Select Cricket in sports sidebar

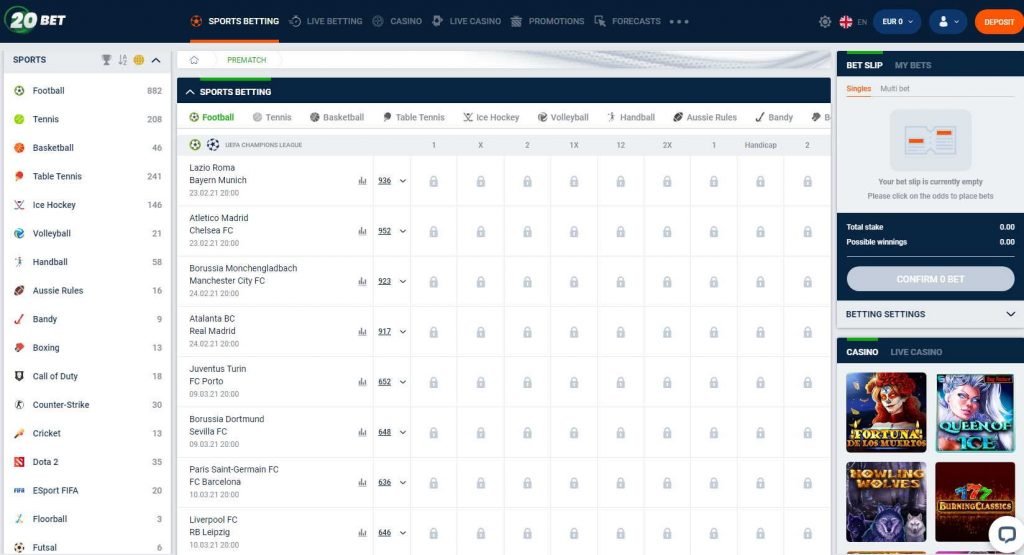pos(87,433)
